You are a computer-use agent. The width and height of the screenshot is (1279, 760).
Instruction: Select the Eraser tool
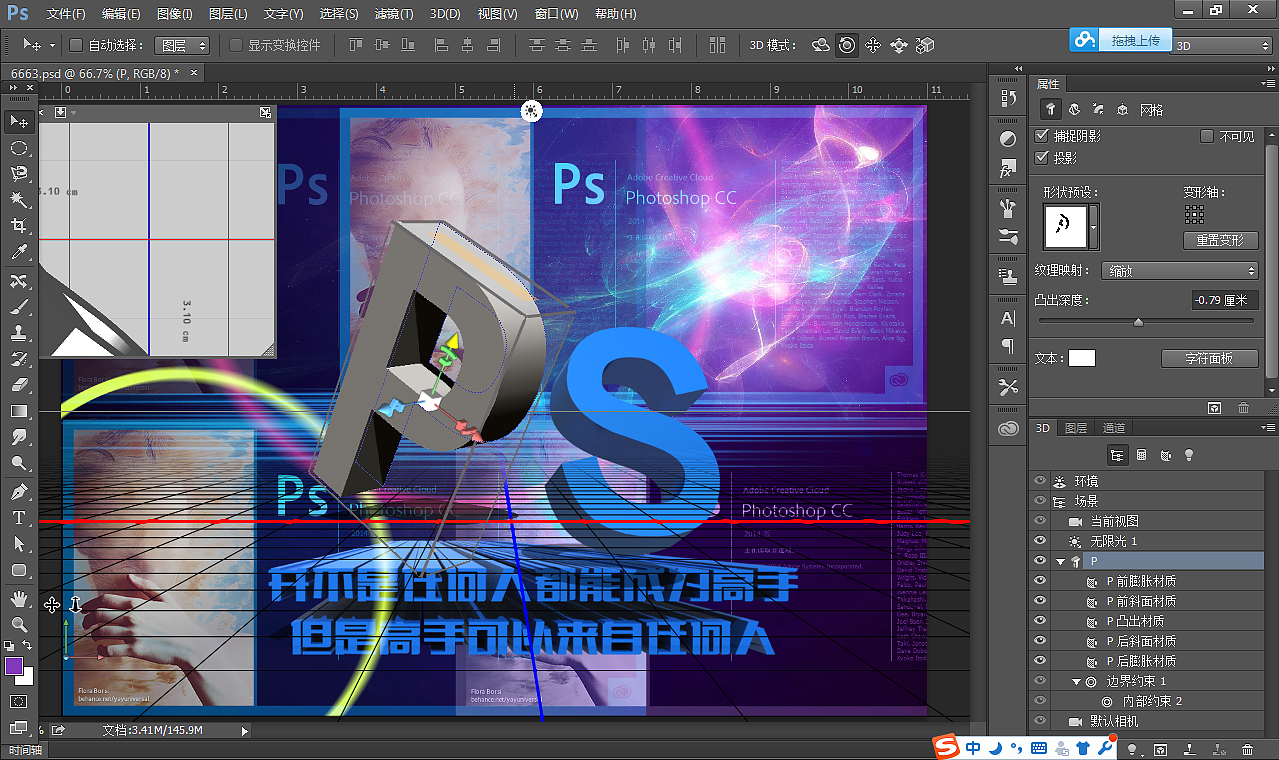pyautogui.click(x=18, y=385)
